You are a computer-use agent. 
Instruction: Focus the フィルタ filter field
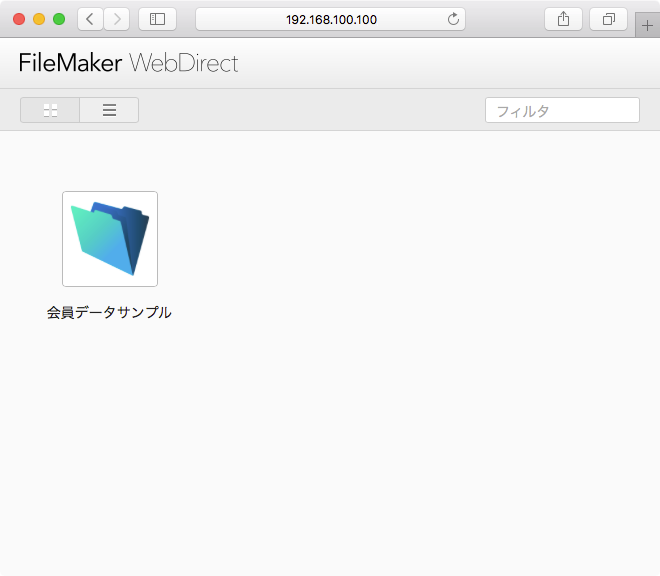coord(562,110)
